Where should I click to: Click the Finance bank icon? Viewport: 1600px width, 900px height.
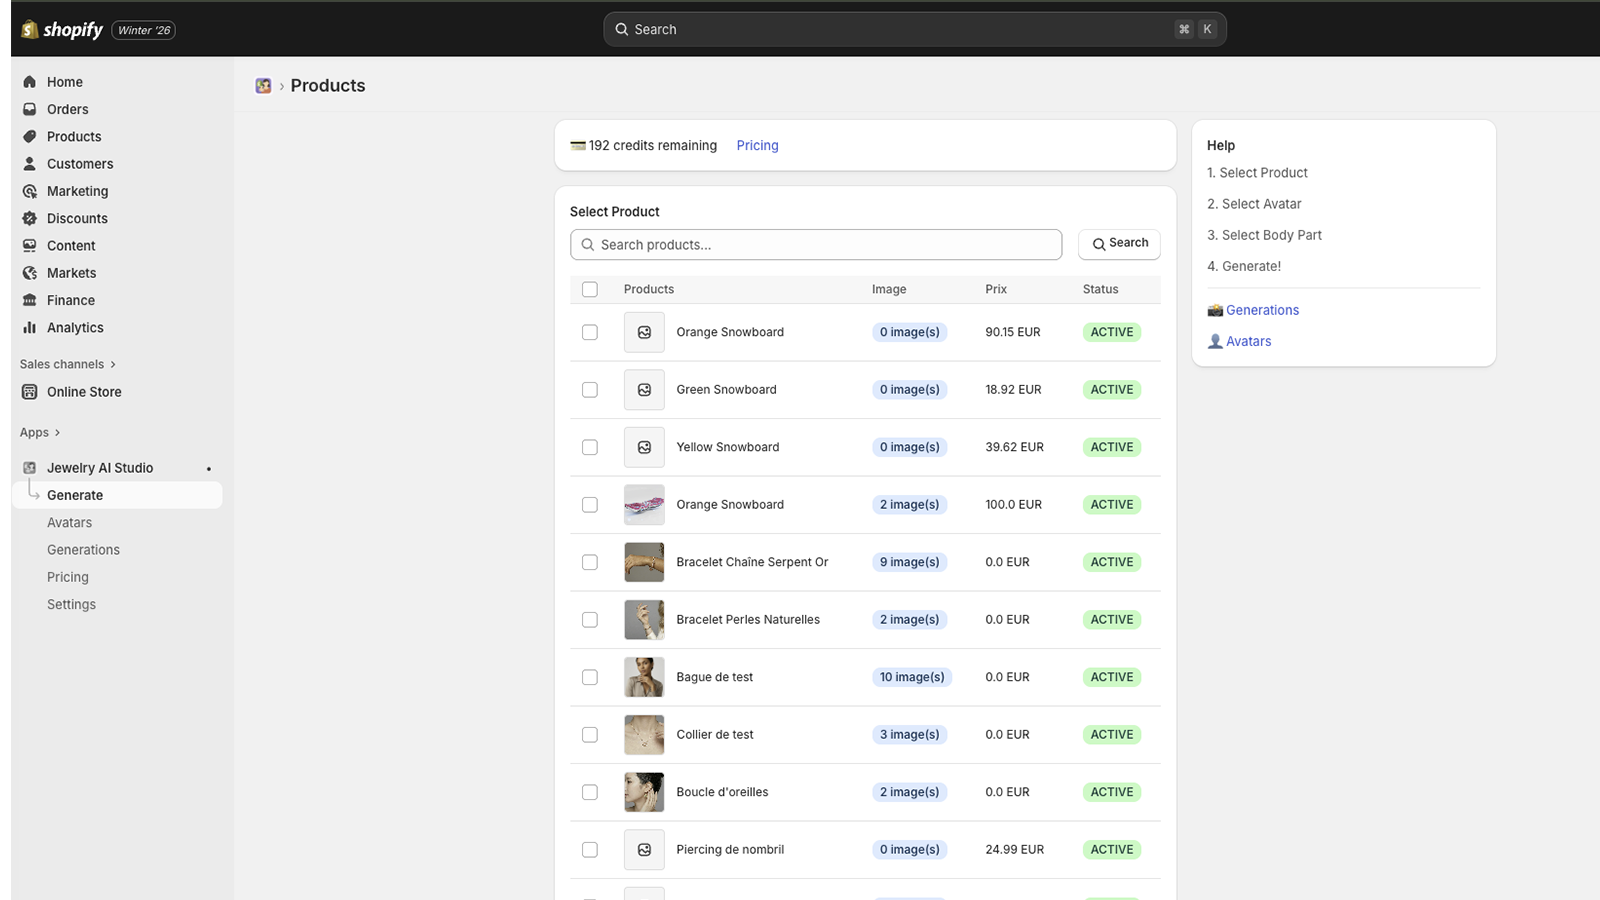click(x=30, y=300)
